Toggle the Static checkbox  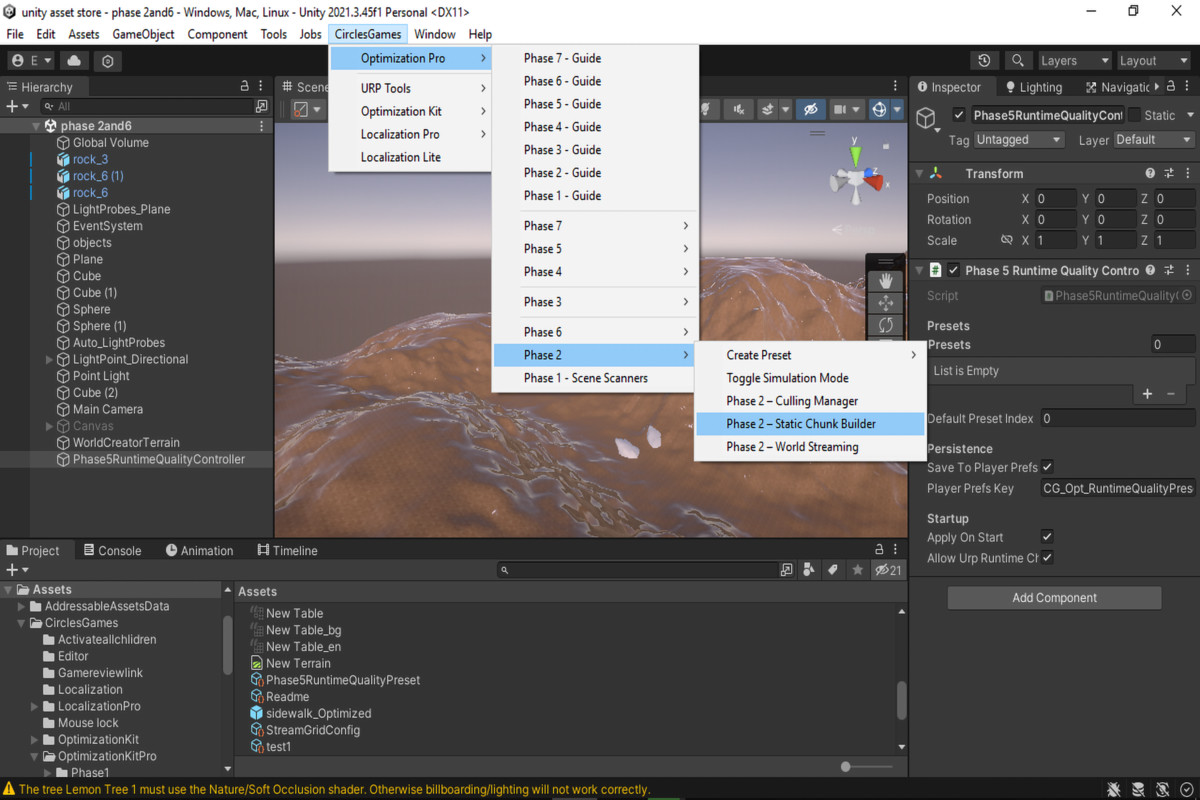tap(1134, 116)
